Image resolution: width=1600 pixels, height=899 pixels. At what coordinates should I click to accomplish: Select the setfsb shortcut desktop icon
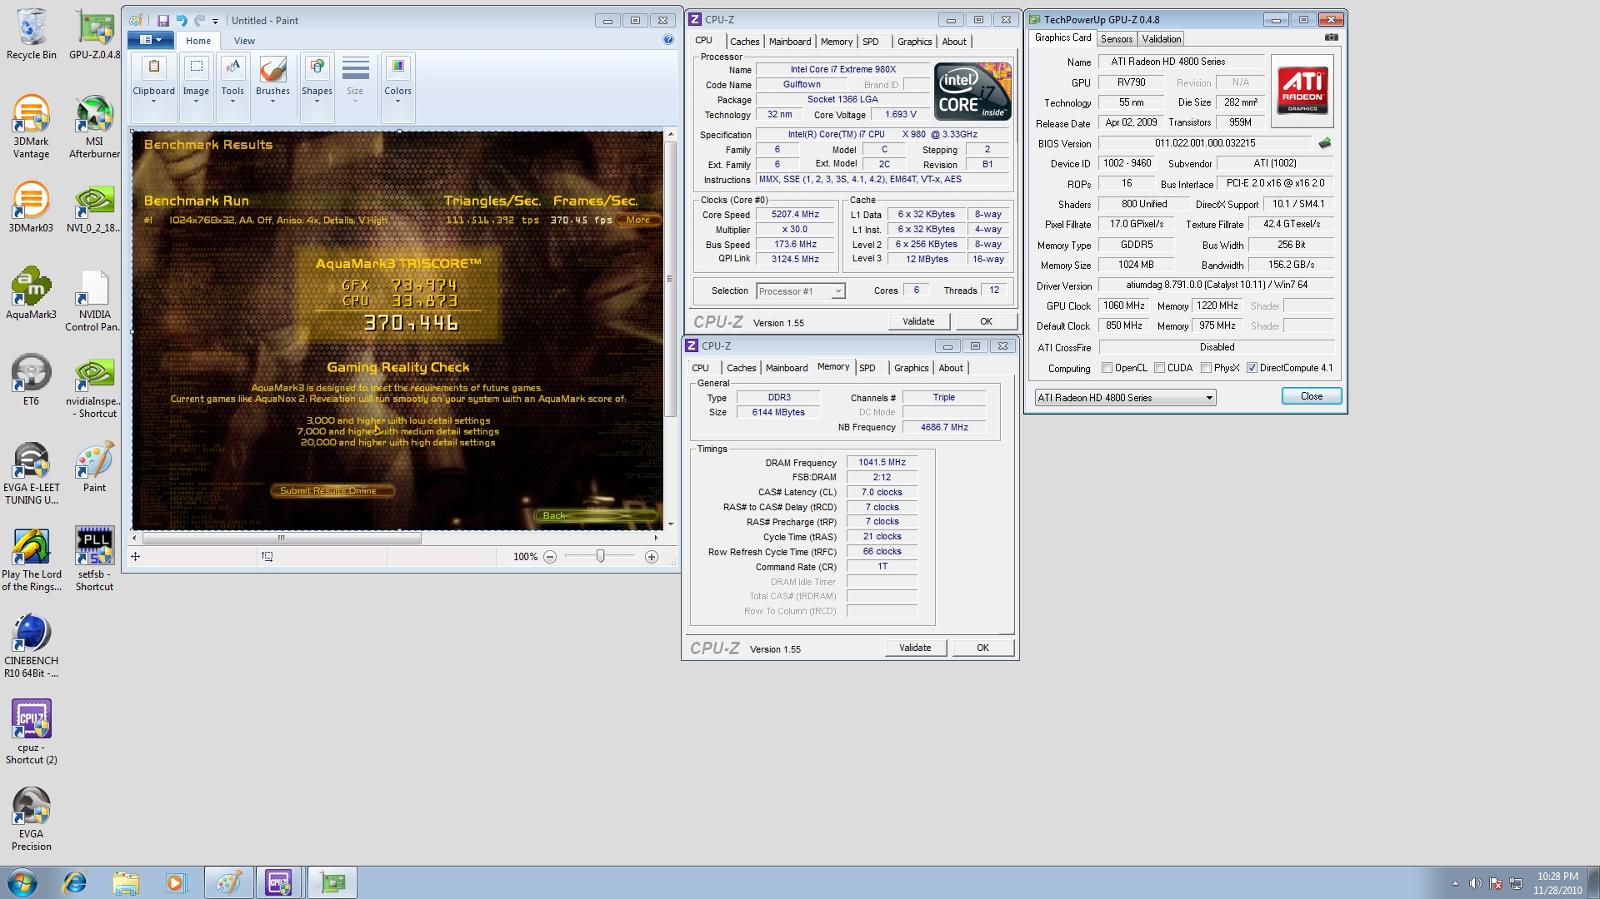click(x=94, y=560)
